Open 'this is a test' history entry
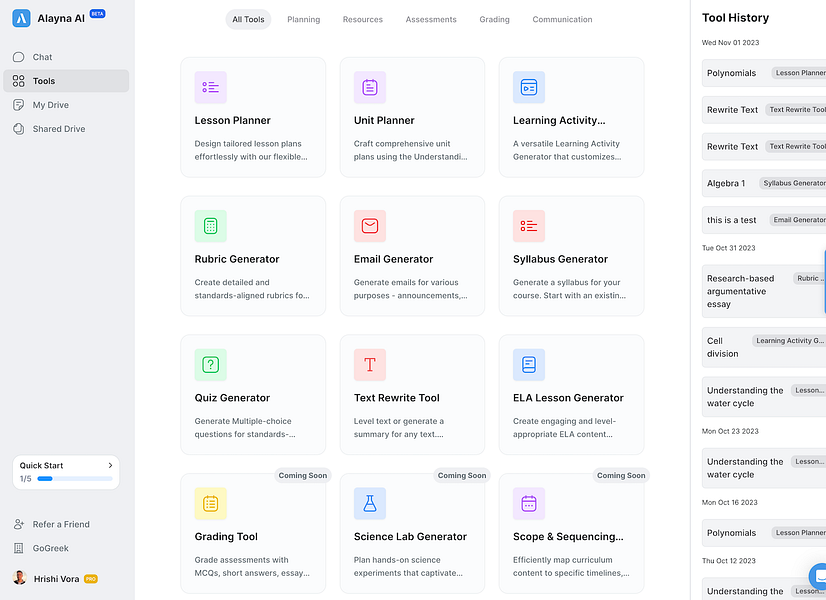The image size is (826, 600). 764,220
